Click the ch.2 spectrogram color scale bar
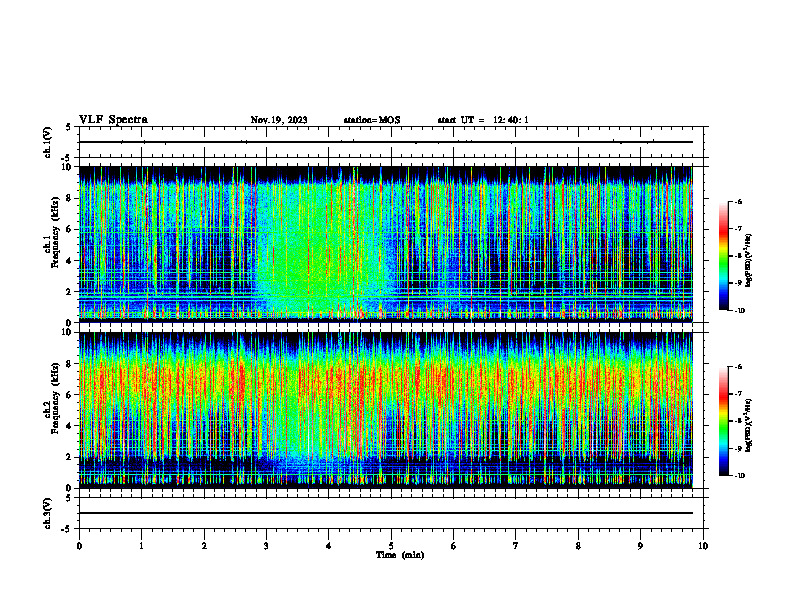The height and width of the screenshot is (612, 792). pos(724,421)
